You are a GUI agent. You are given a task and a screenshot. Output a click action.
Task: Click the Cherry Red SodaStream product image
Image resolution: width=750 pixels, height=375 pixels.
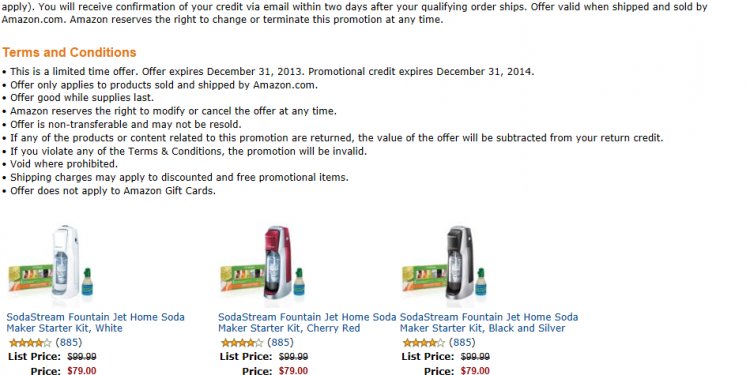[x=263, y=263]
